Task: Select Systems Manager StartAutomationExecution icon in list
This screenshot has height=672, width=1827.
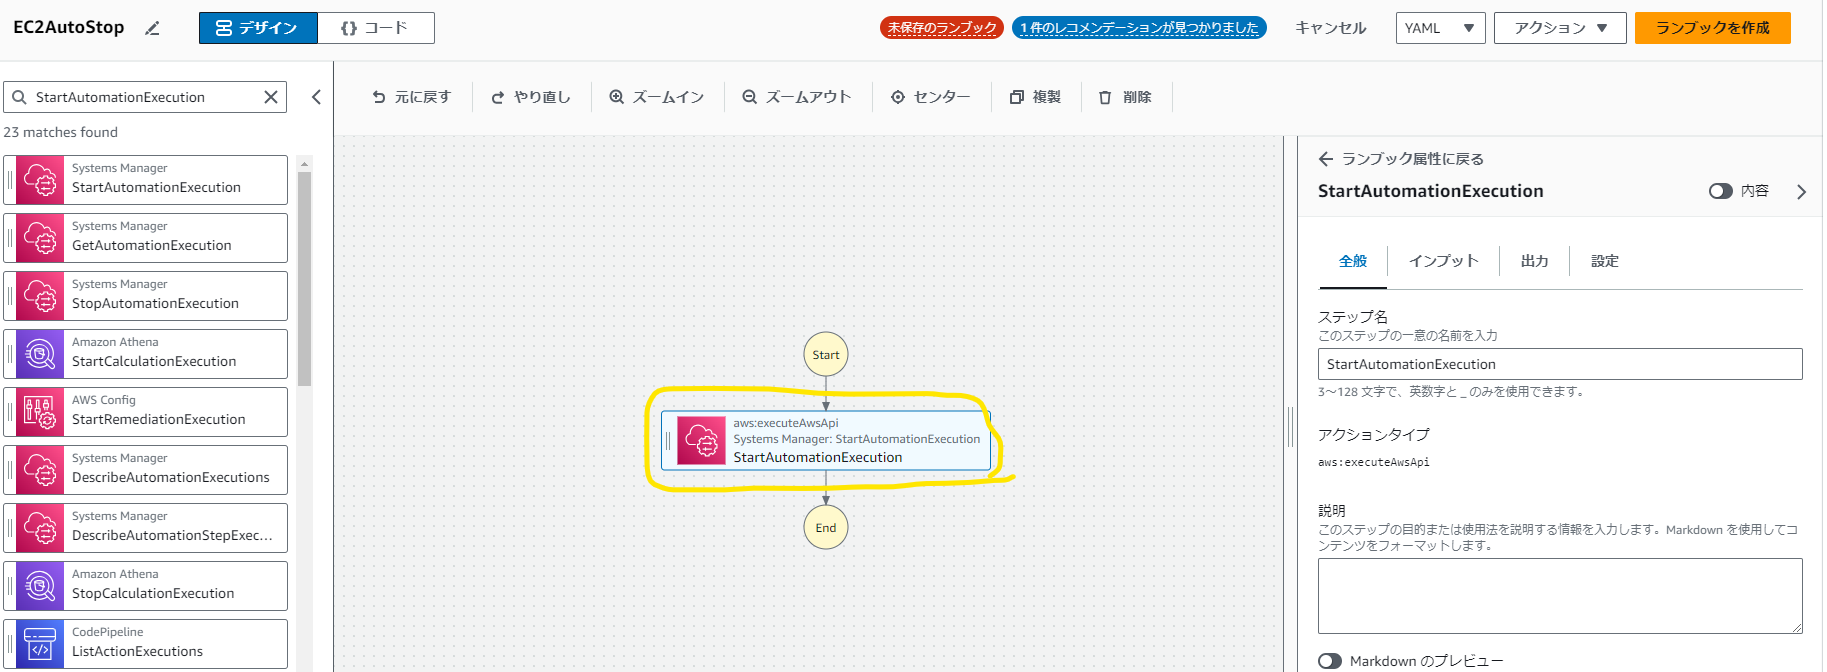Action: click(x=40, y=180)
